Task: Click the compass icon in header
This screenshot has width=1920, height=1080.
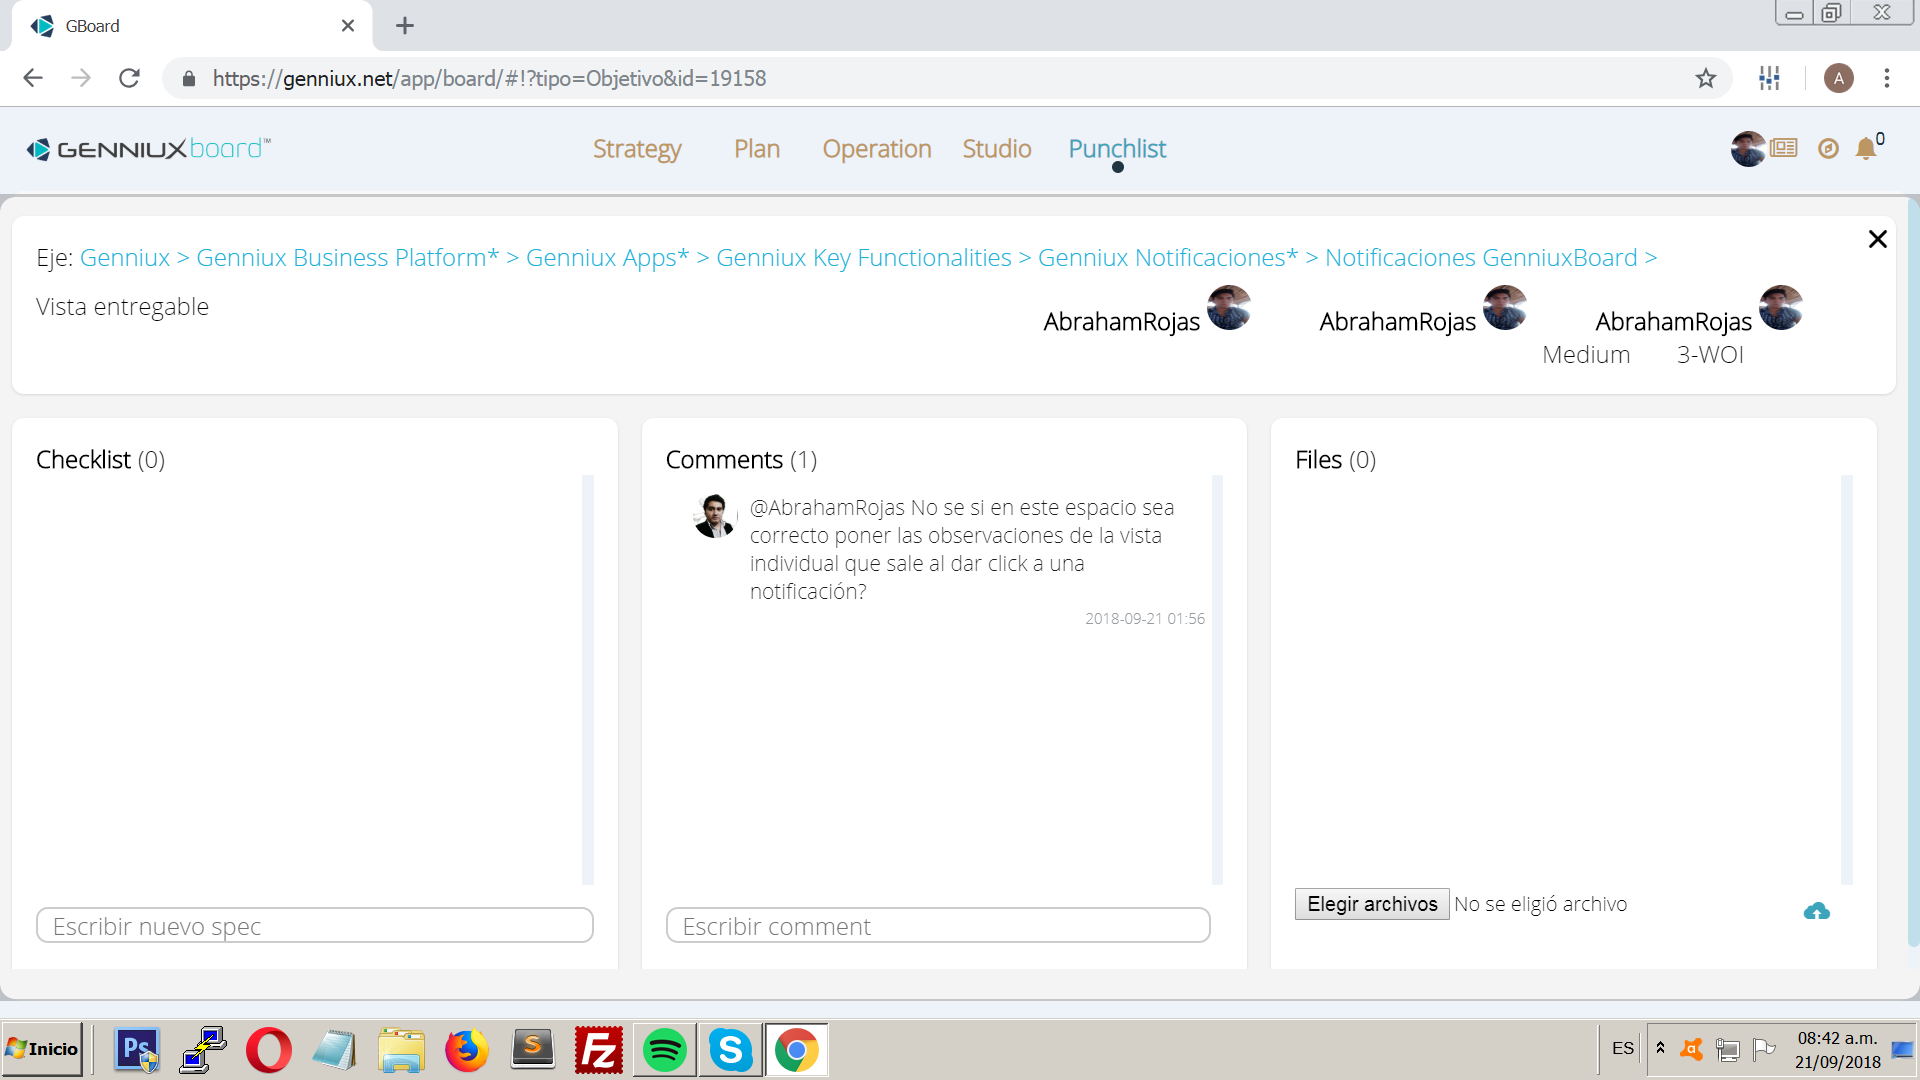Action: pyautogui.click(x=1828, y=149)
